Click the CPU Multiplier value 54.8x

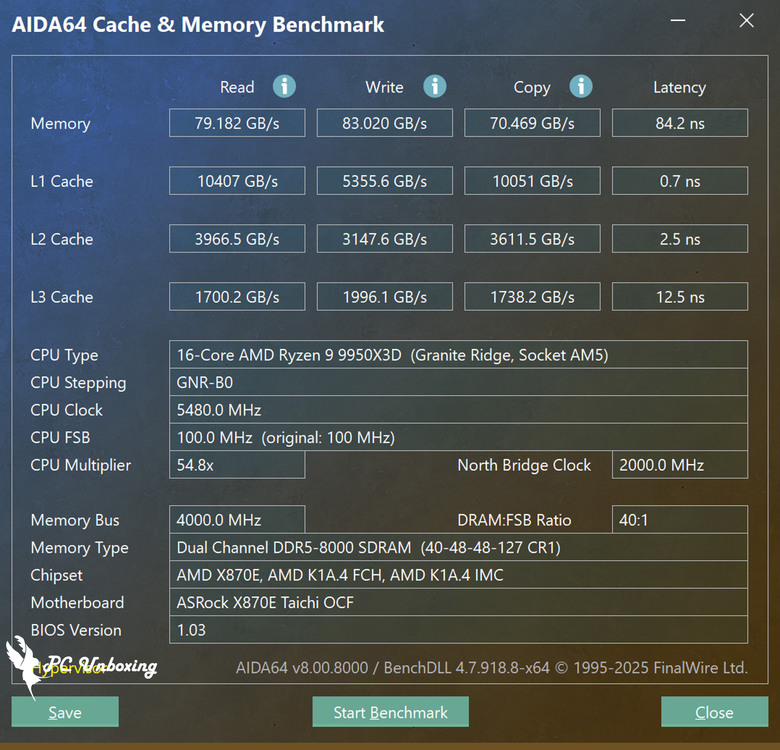[x=237, y=465]
